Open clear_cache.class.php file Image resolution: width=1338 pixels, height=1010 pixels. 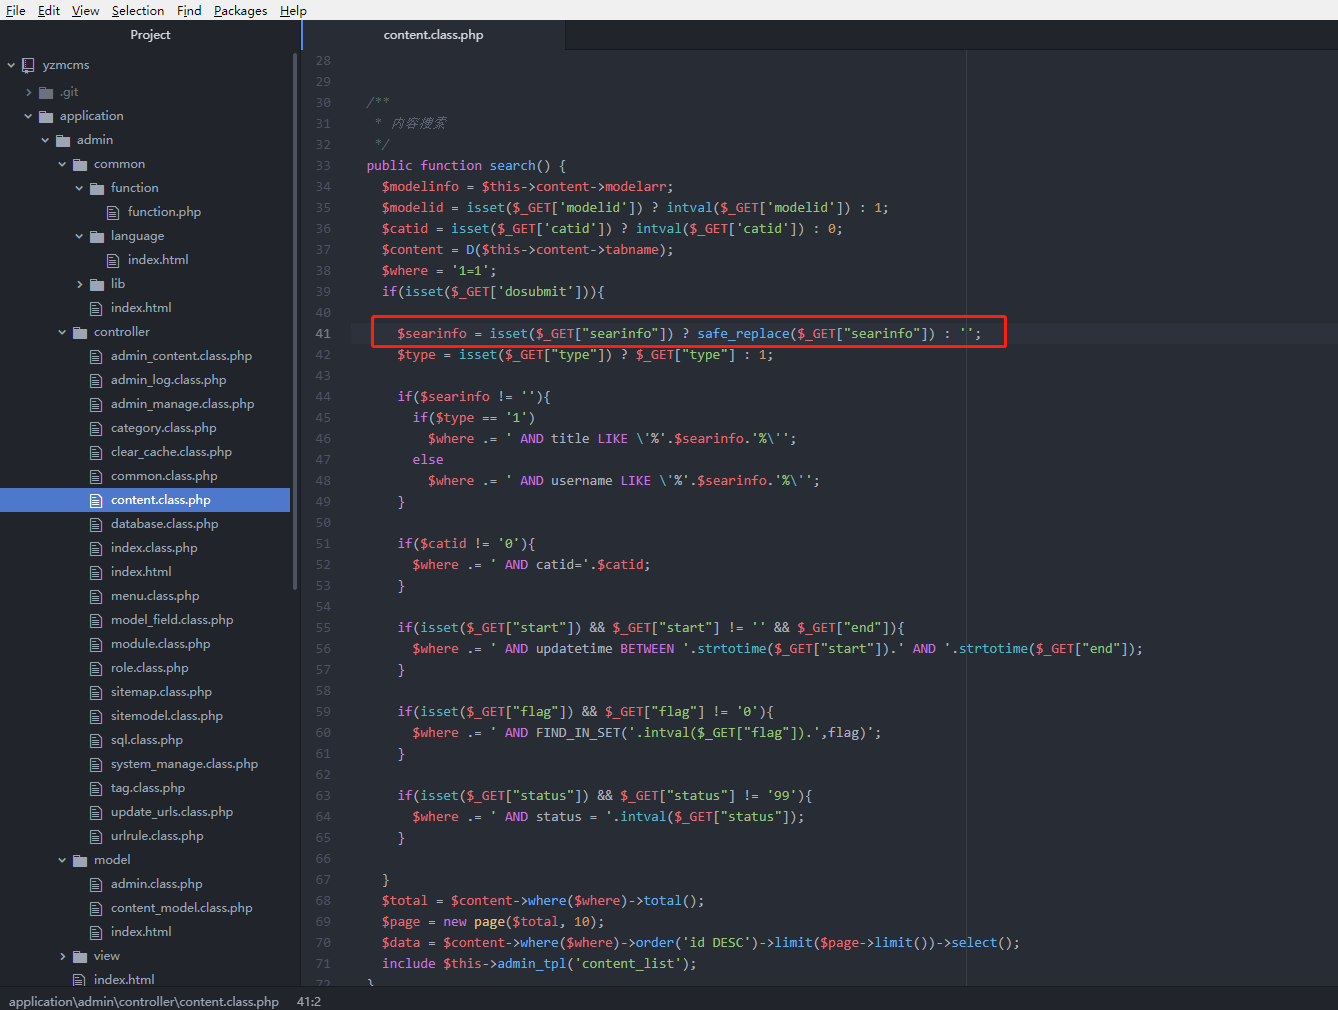171,452
